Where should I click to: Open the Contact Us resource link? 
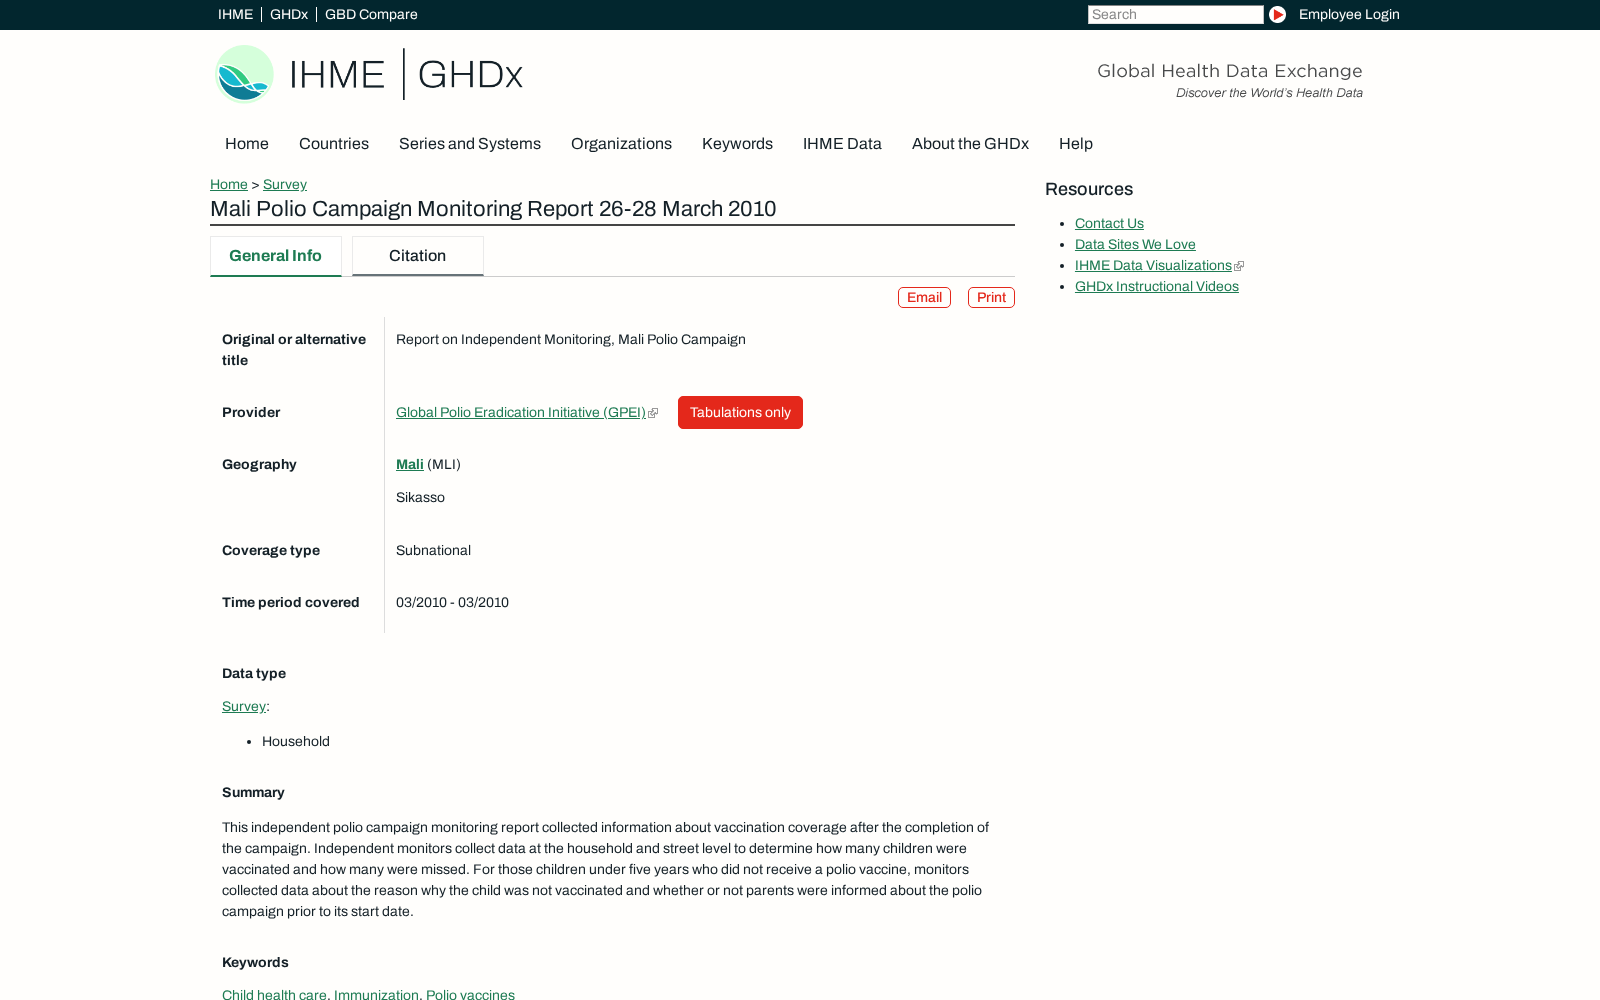pos(1109,223)
